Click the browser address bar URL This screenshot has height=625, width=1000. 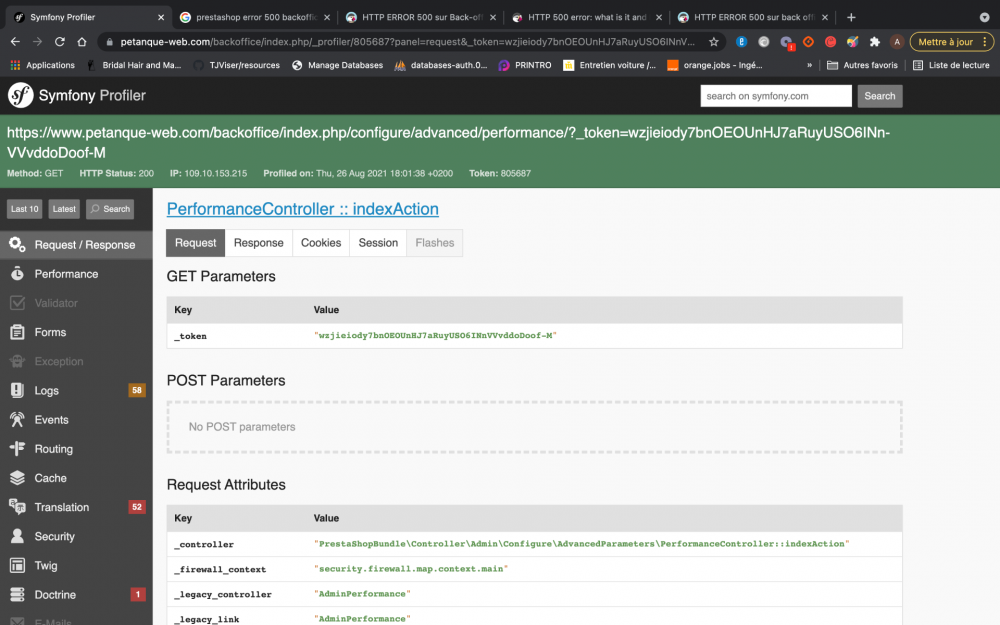[x=407, y=42]
